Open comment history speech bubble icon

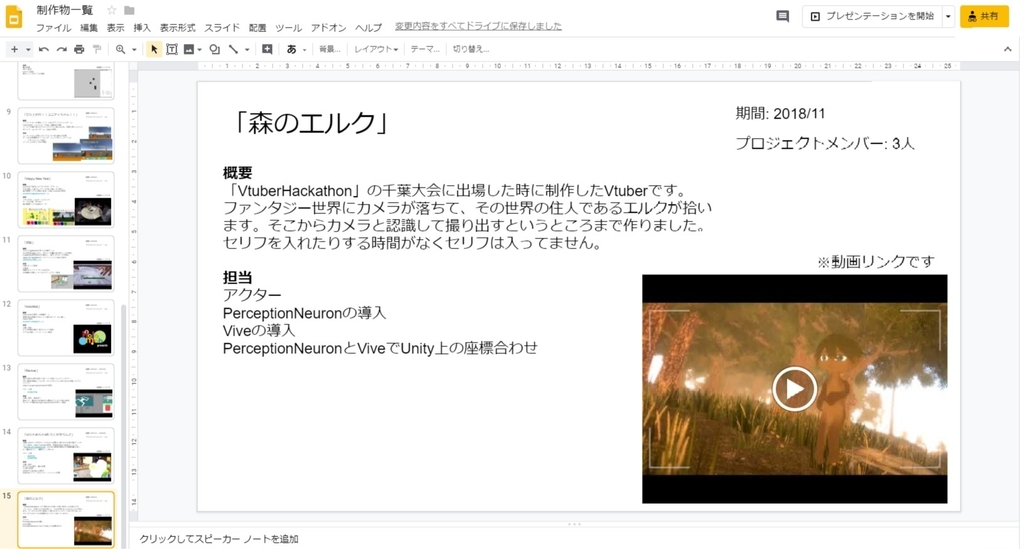[x=782, y=16]
